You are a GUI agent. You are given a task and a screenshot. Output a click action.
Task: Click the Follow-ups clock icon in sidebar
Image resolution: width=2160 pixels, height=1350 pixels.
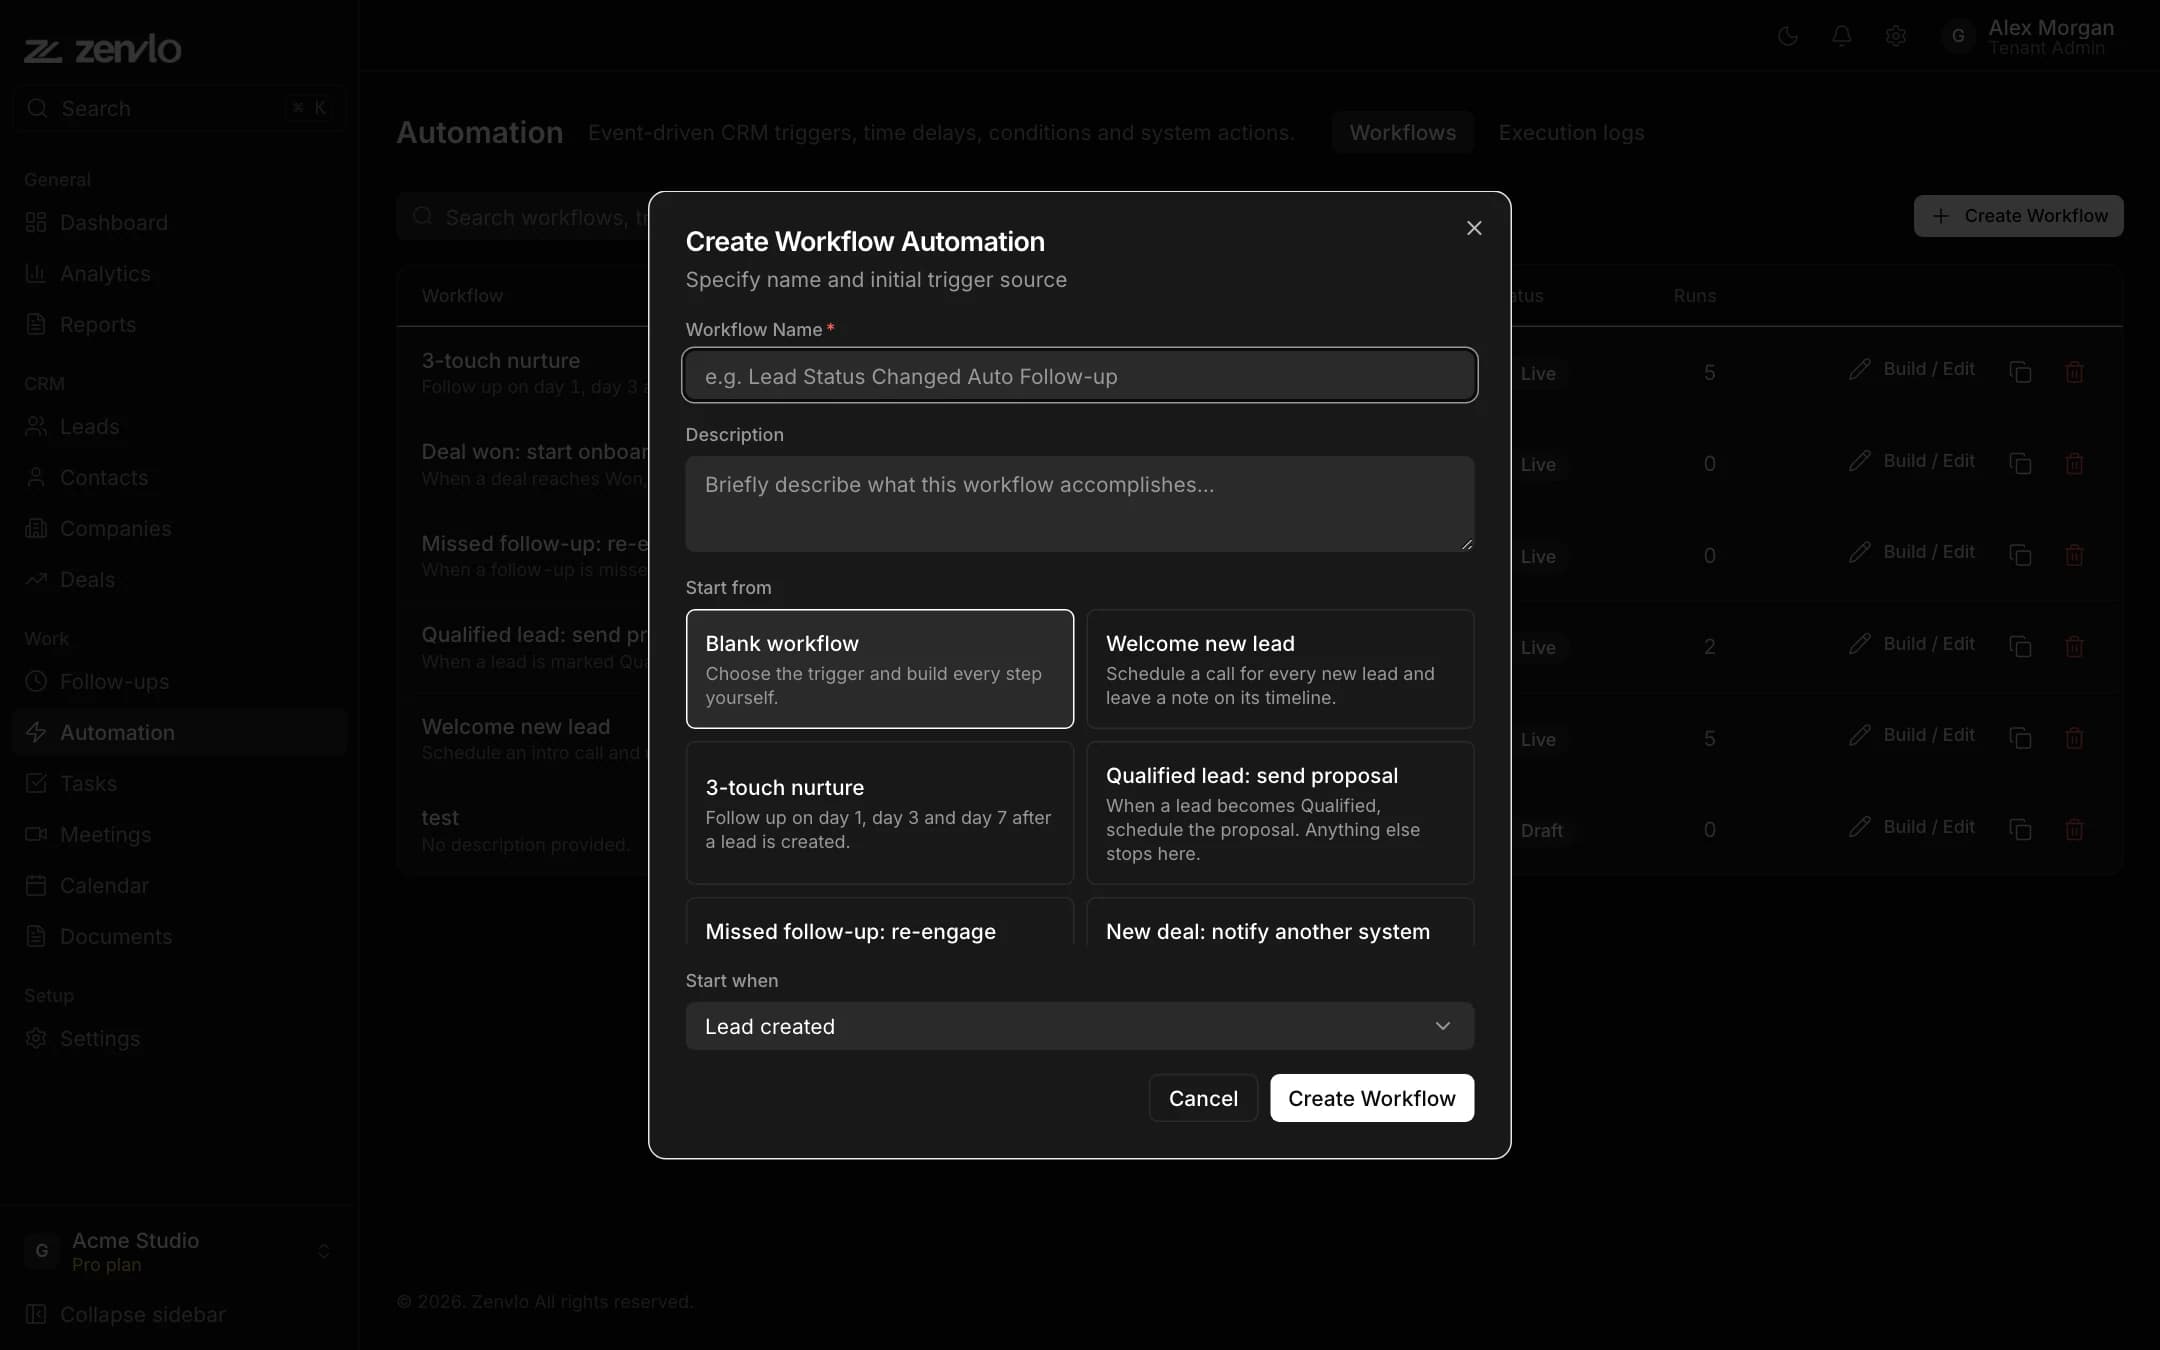tap(36, 681)
